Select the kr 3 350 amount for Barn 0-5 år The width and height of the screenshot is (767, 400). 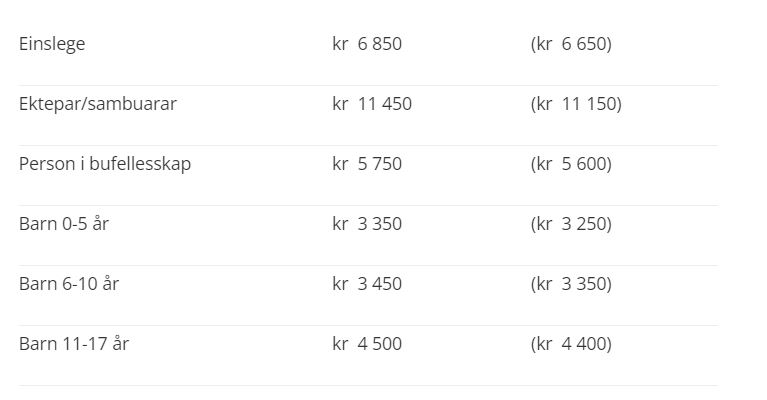coord(367,224)
